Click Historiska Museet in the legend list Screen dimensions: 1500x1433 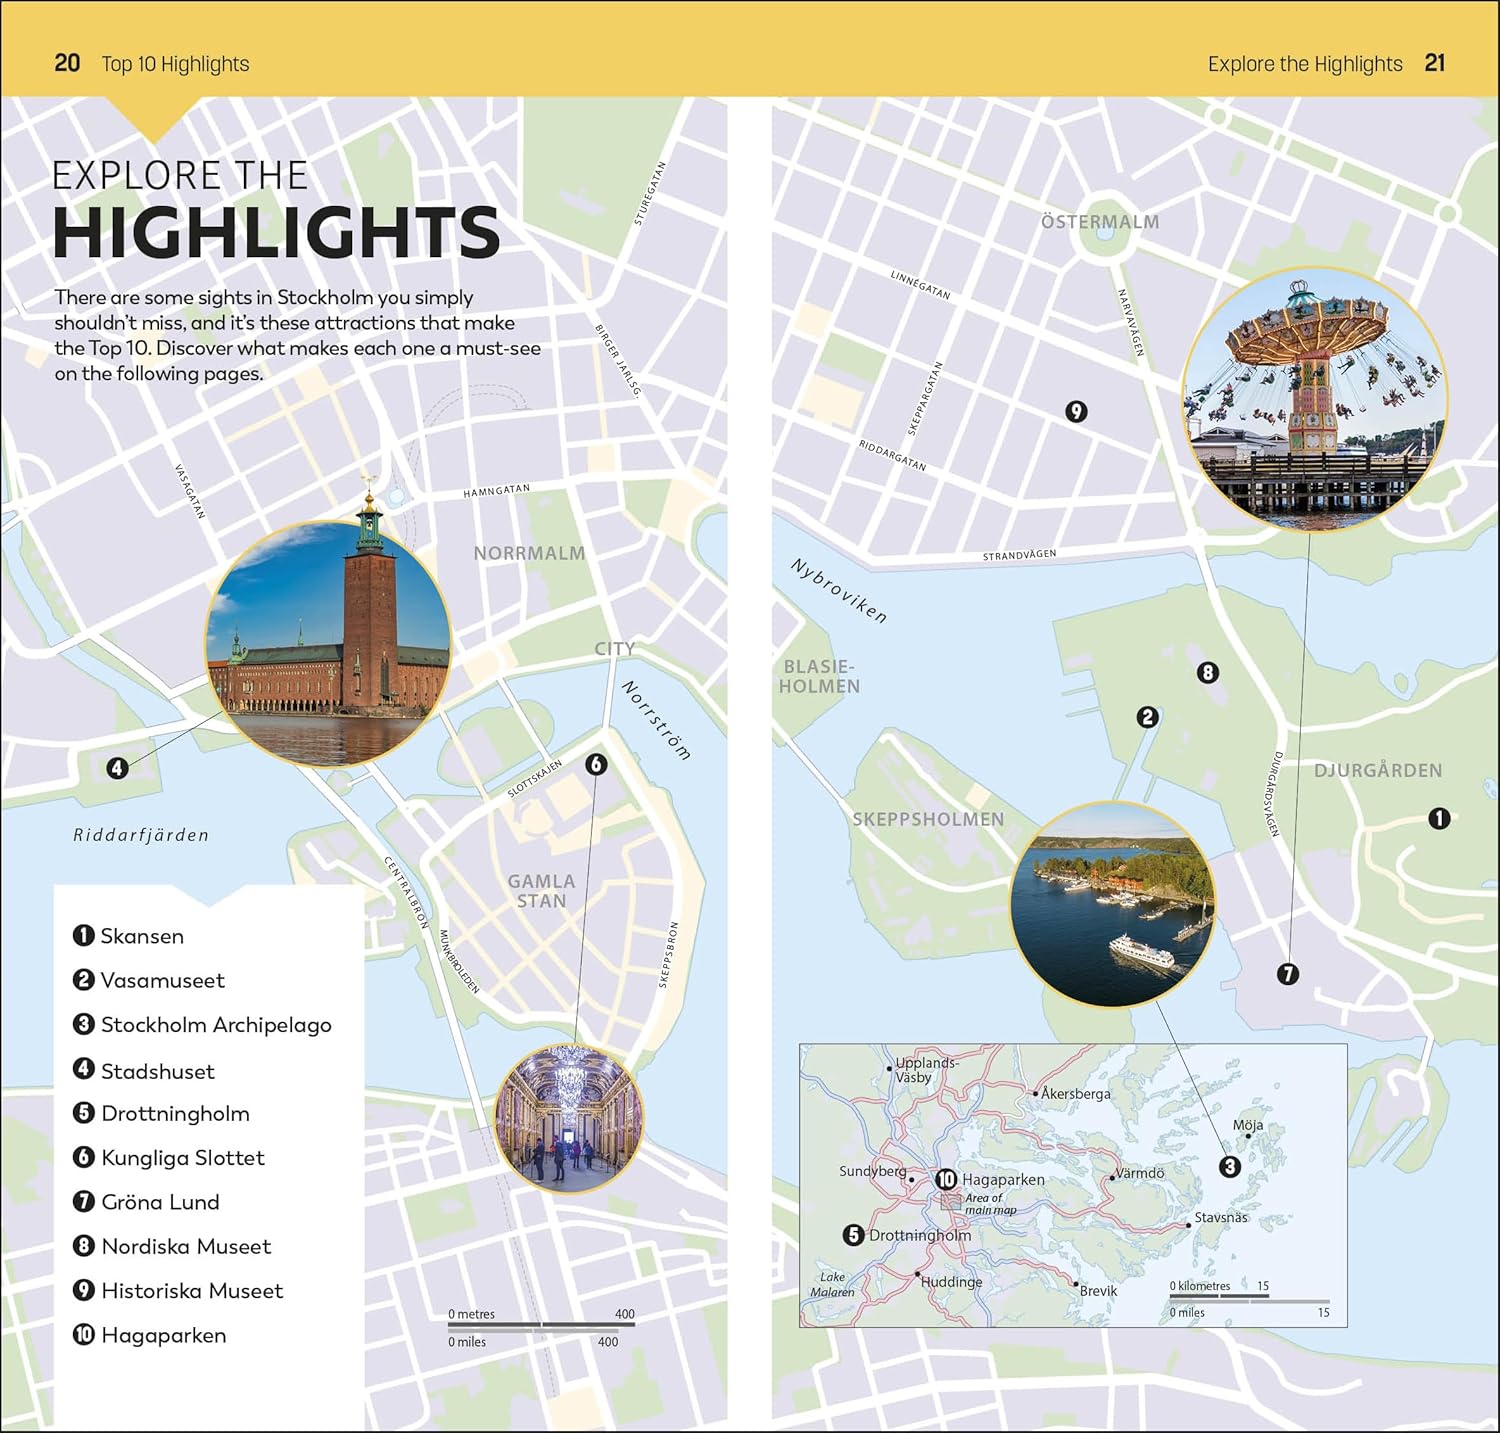tap(191, 1291)
